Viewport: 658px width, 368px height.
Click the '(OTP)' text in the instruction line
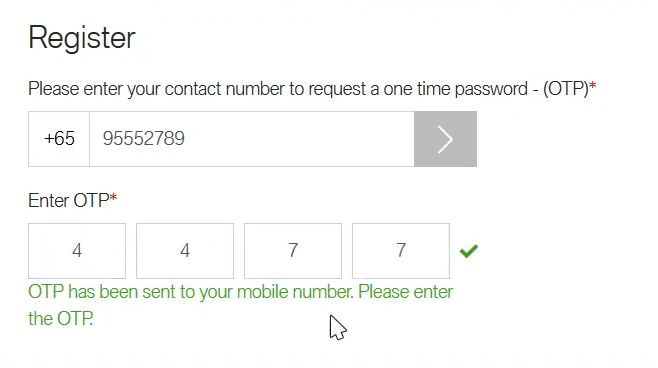click(x=566, y=89)
